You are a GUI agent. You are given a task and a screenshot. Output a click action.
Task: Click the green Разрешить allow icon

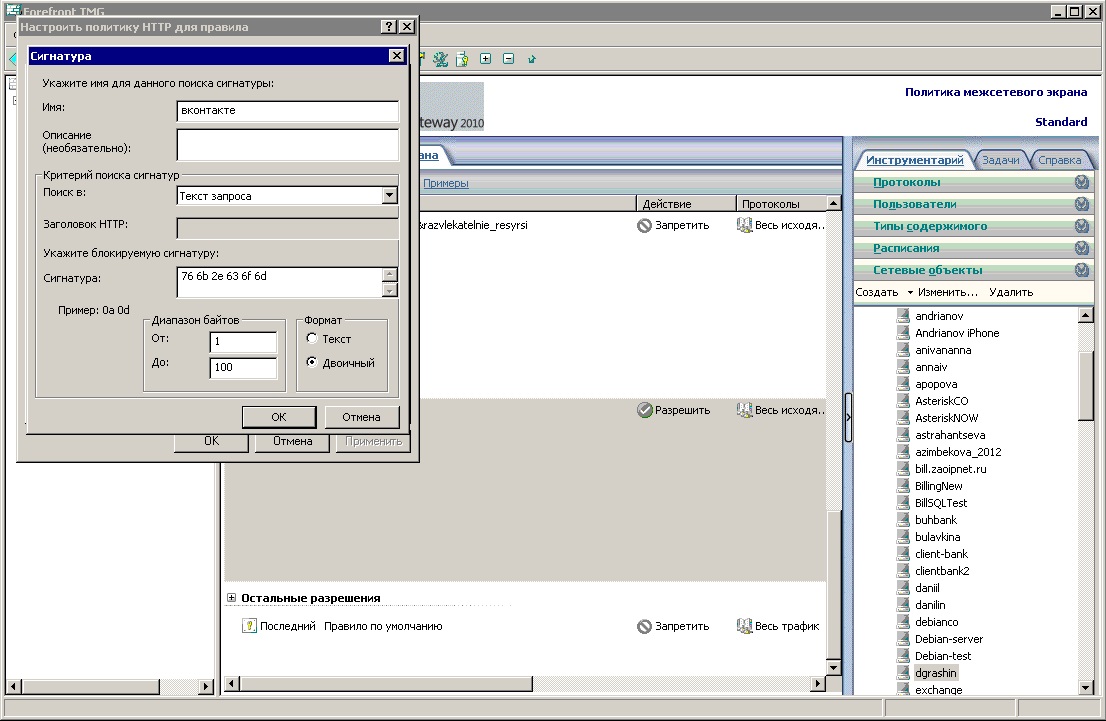(x=644, y=410)
